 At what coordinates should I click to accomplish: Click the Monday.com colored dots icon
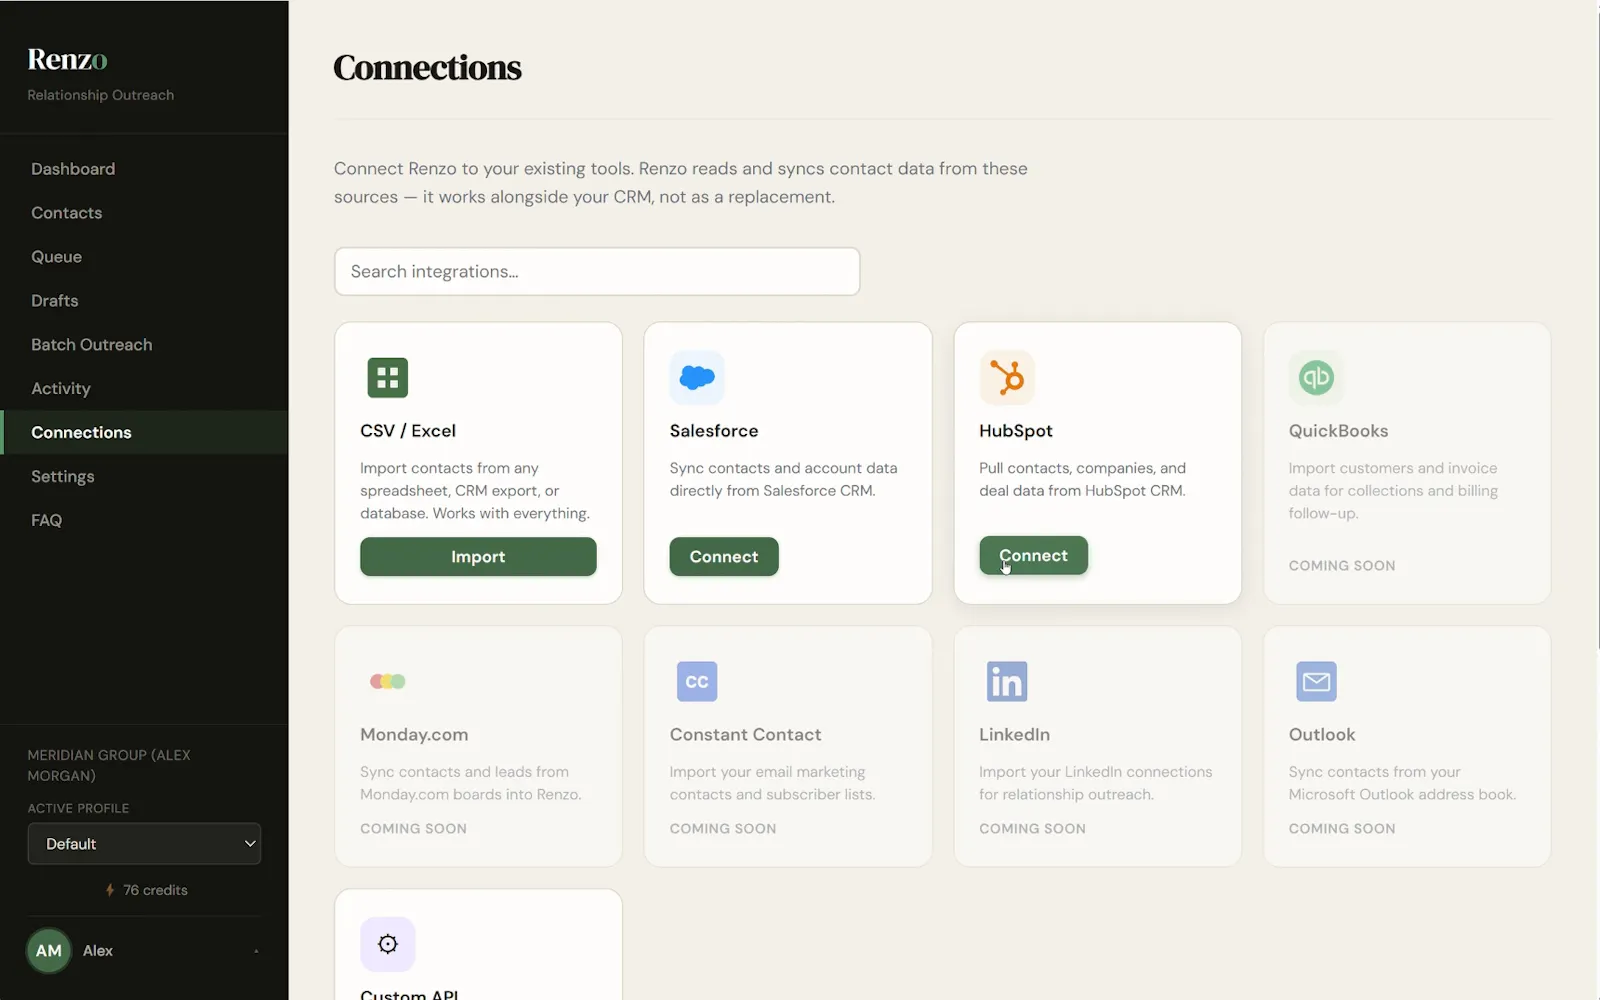pyautogui.click(x=388, y=681)
